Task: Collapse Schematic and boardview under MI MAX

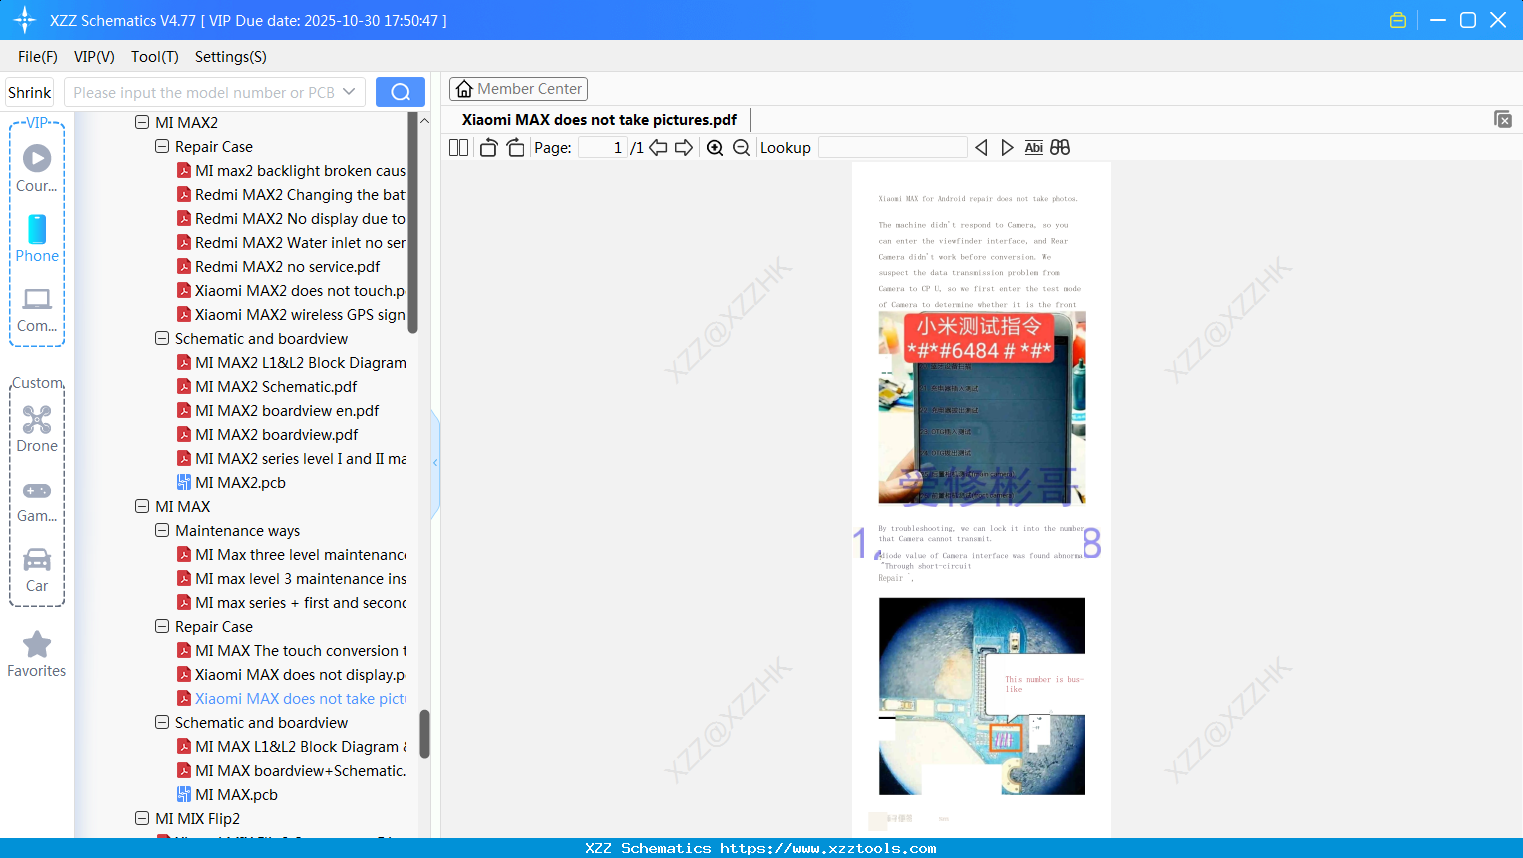Action: click(162, 723)
